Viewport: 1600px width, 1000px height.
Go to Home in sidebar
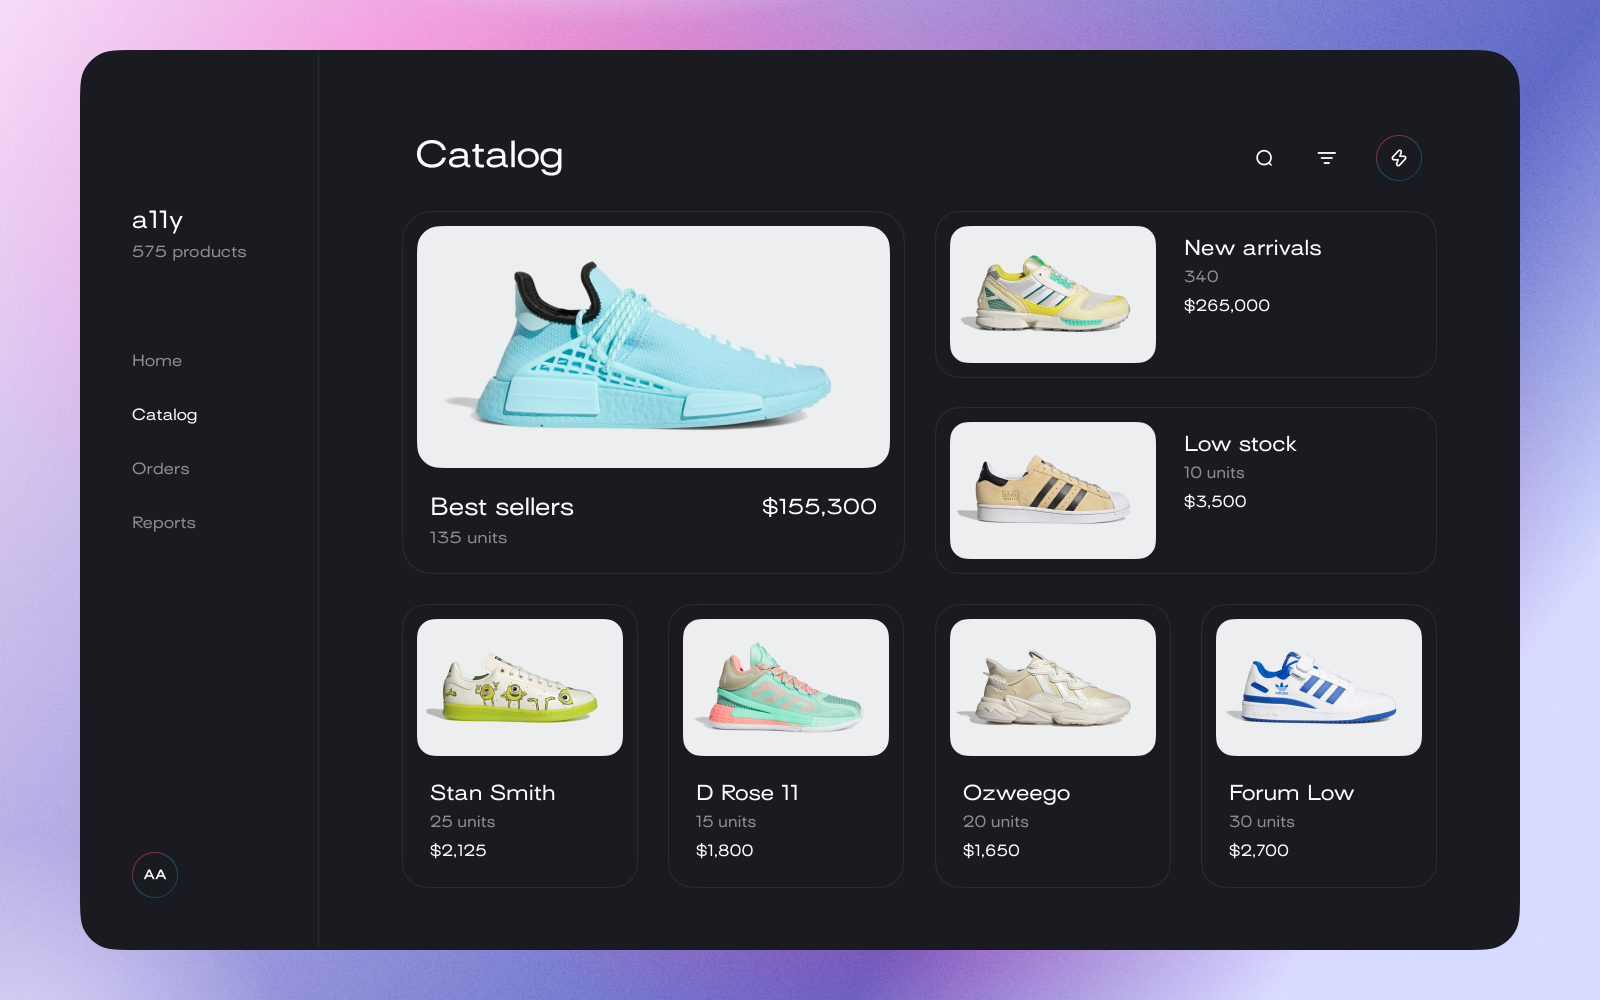pyautogui.click(x=157, y=361)
